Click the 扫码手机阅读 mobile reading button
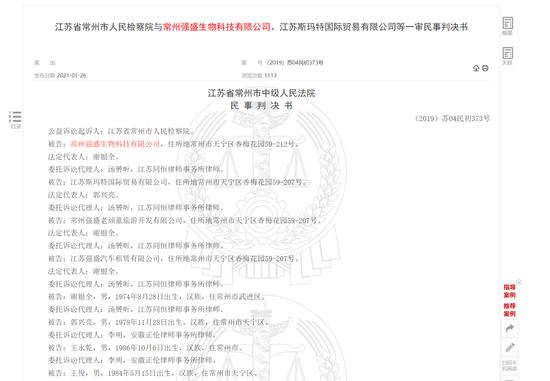550x381 pixels. click(510, 366)
